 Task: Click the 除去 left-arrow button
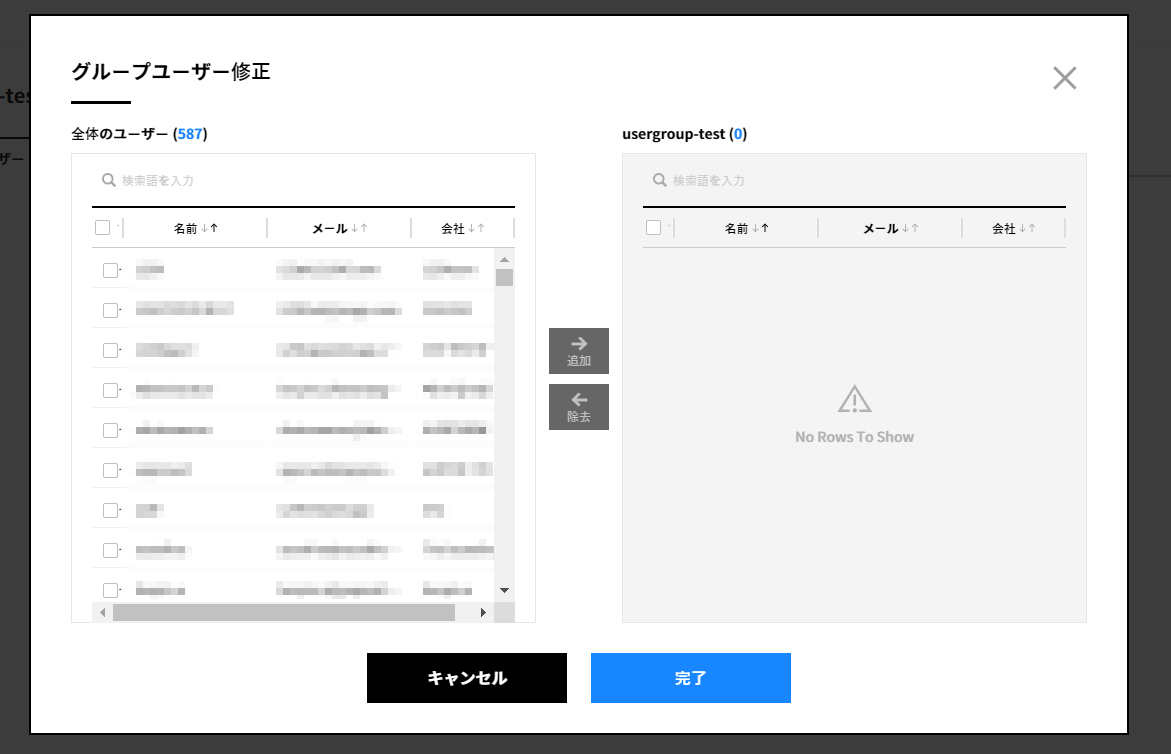point(579,407)
